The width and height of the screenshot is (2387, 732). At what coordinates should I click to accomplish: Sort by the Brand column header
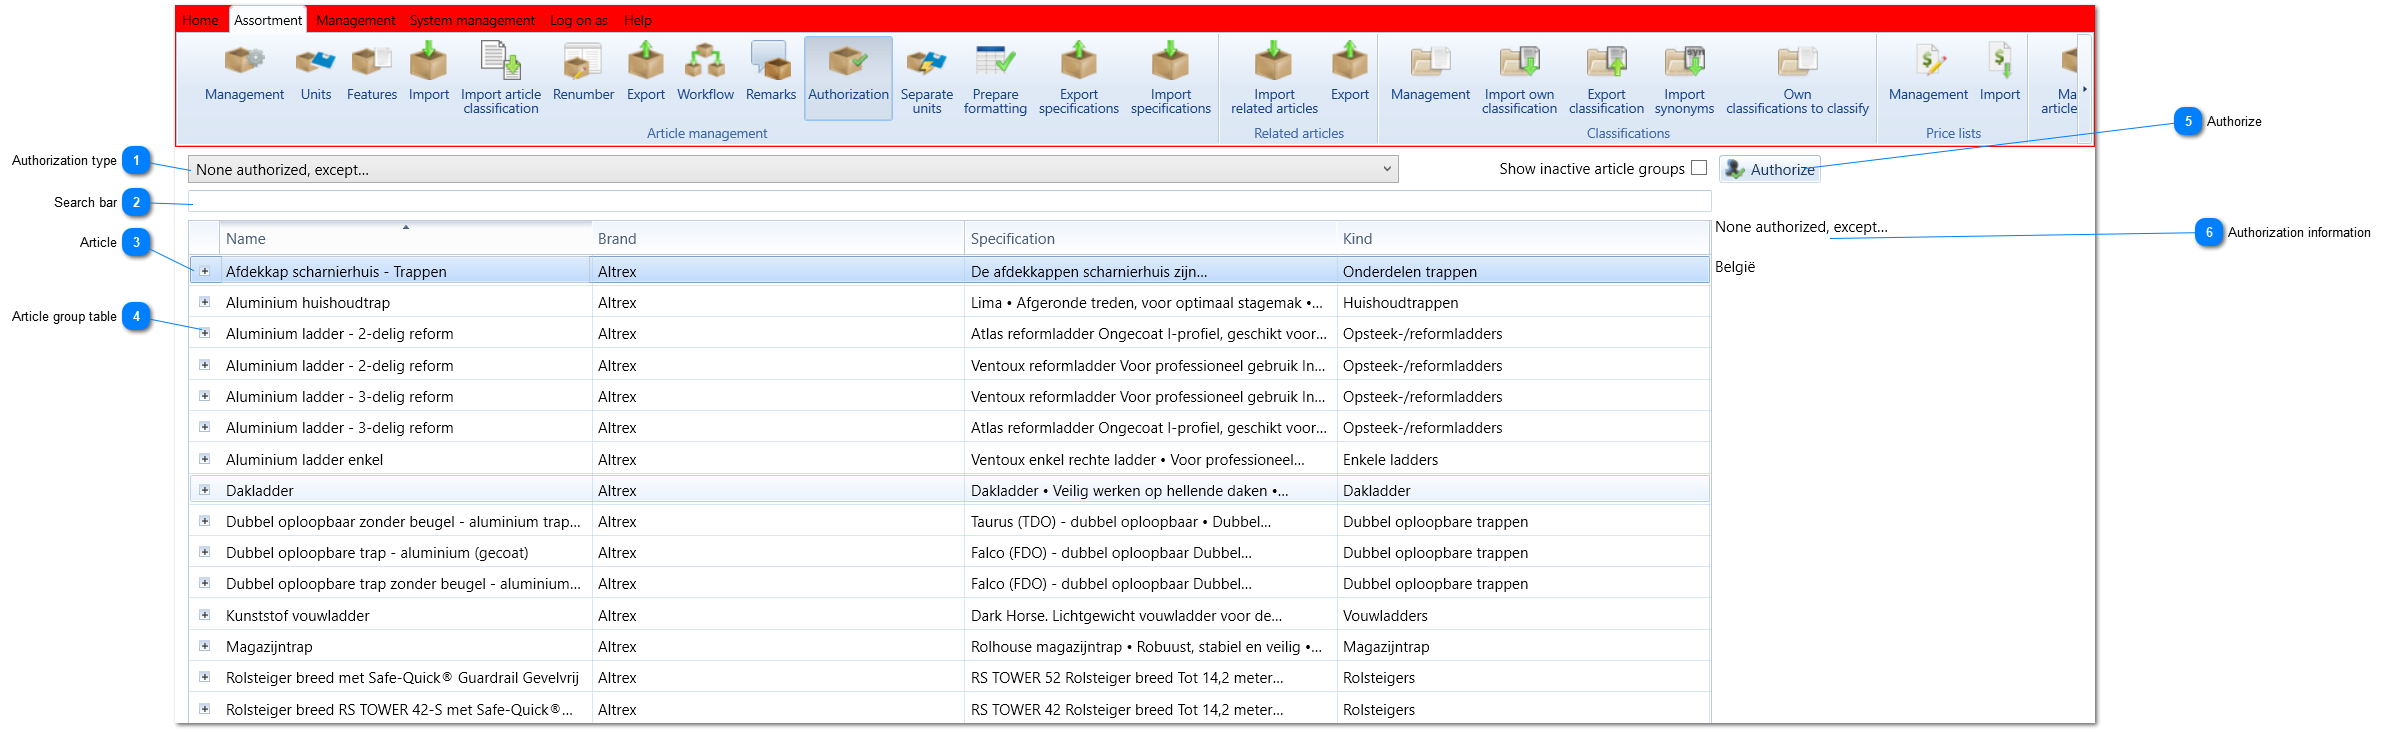click(778, 238)
